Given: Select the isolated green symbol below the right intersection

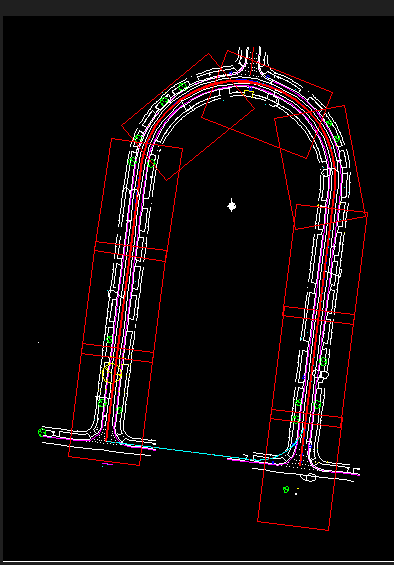Looking at the screenshot, I should click(286, 489).
